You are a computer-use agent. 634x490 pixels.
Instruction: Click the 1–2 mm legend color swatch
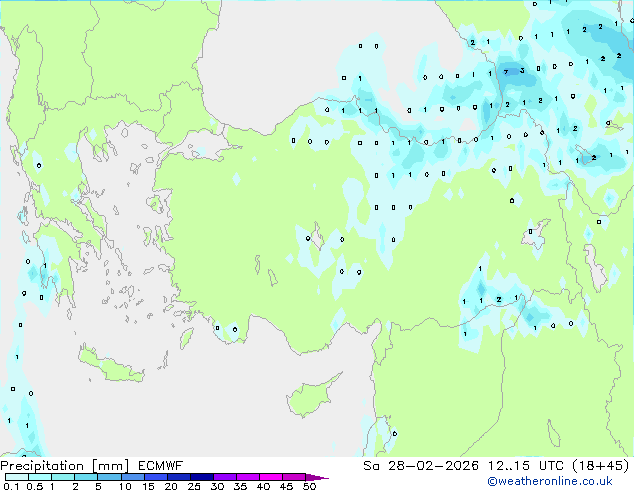(63, 477)
